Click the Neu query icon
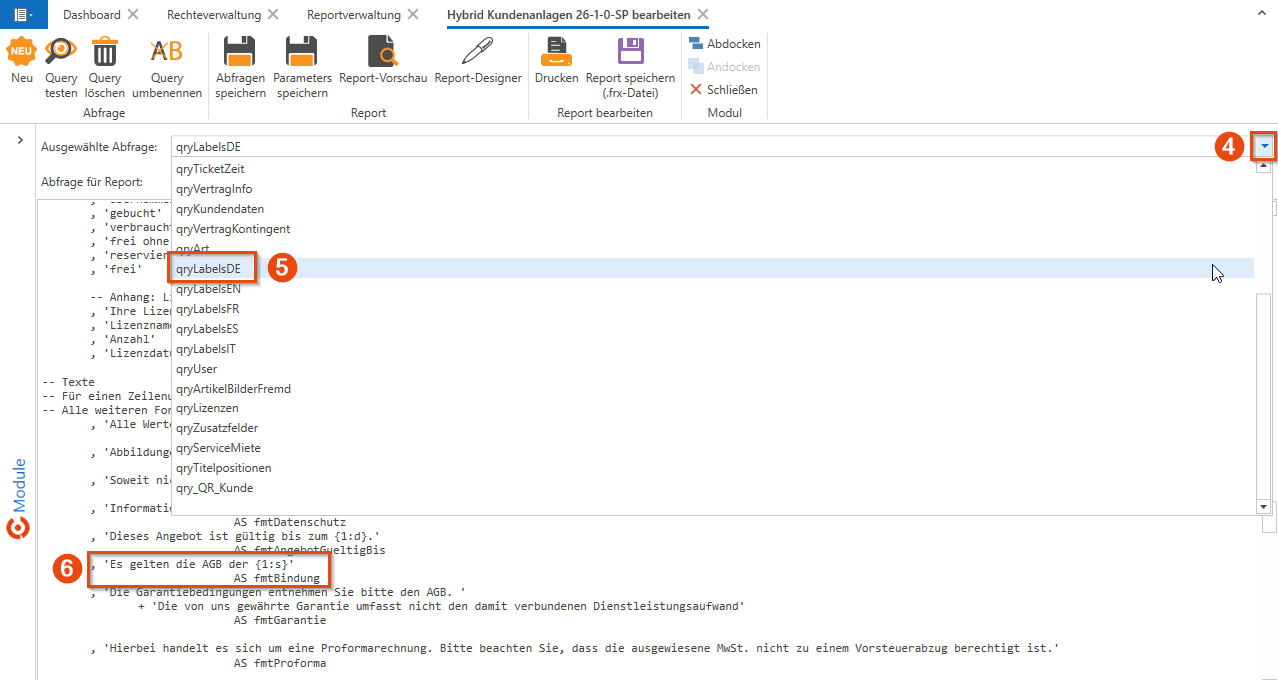This screenshot has height=680, width=1278. pyautogui.click(x=21, y=50)
